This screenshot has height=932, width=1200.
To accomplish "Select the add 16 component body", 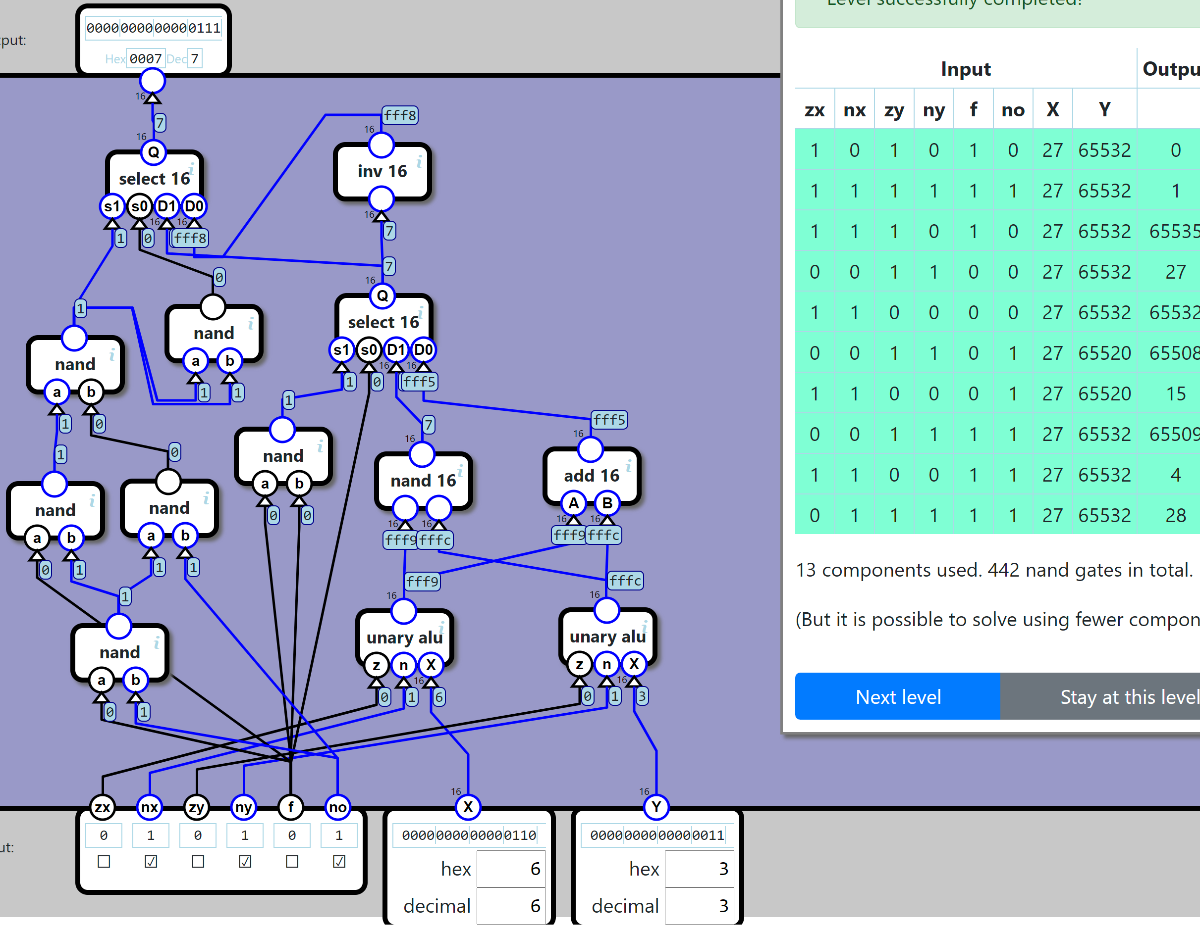I will click(591, 476).
